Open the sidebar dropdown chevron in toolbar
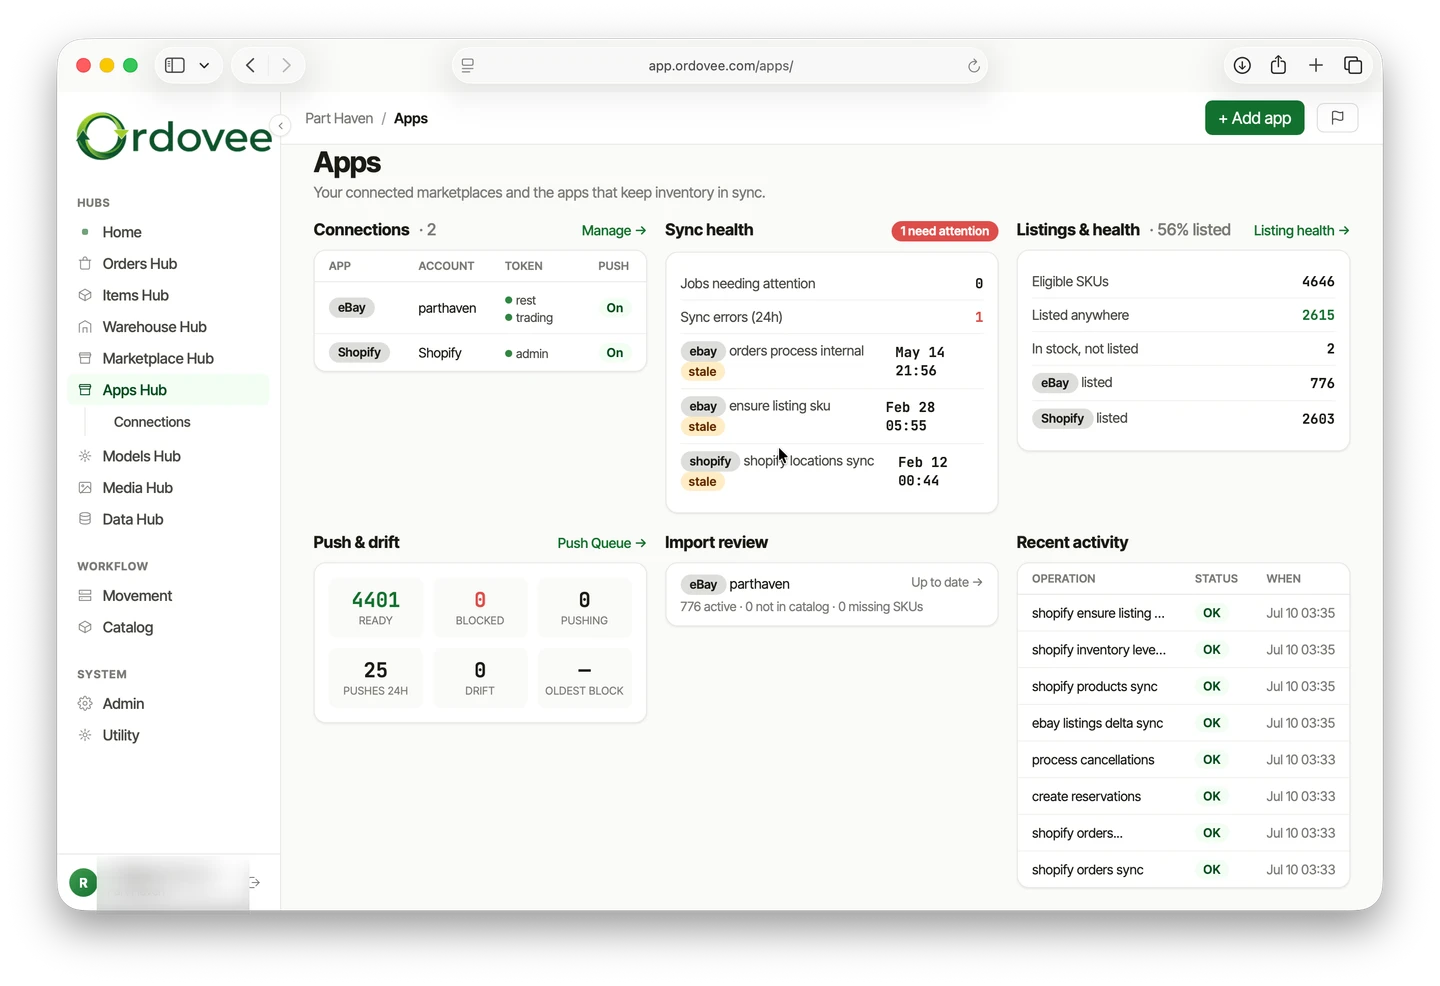1440x986 pixels. 204,65
